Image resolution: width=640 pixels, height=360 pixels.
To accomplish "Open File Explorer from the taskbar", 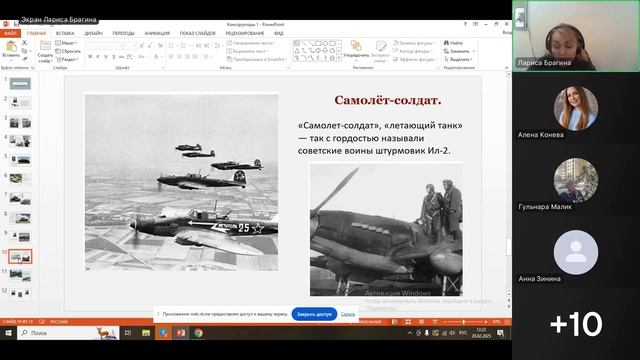I will click(146, 333).
